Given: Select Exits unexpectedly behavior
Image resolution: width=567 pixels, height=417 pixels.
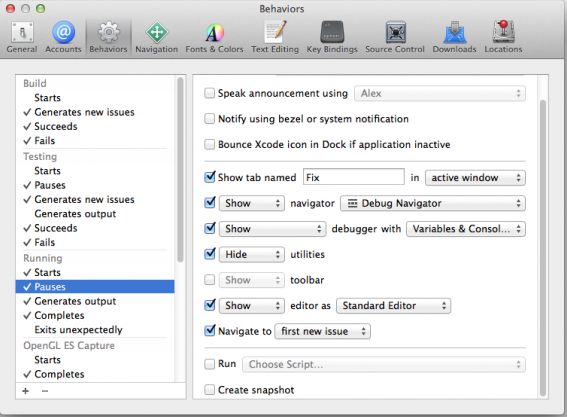Looking at the screenshot, I should (95, 329).
